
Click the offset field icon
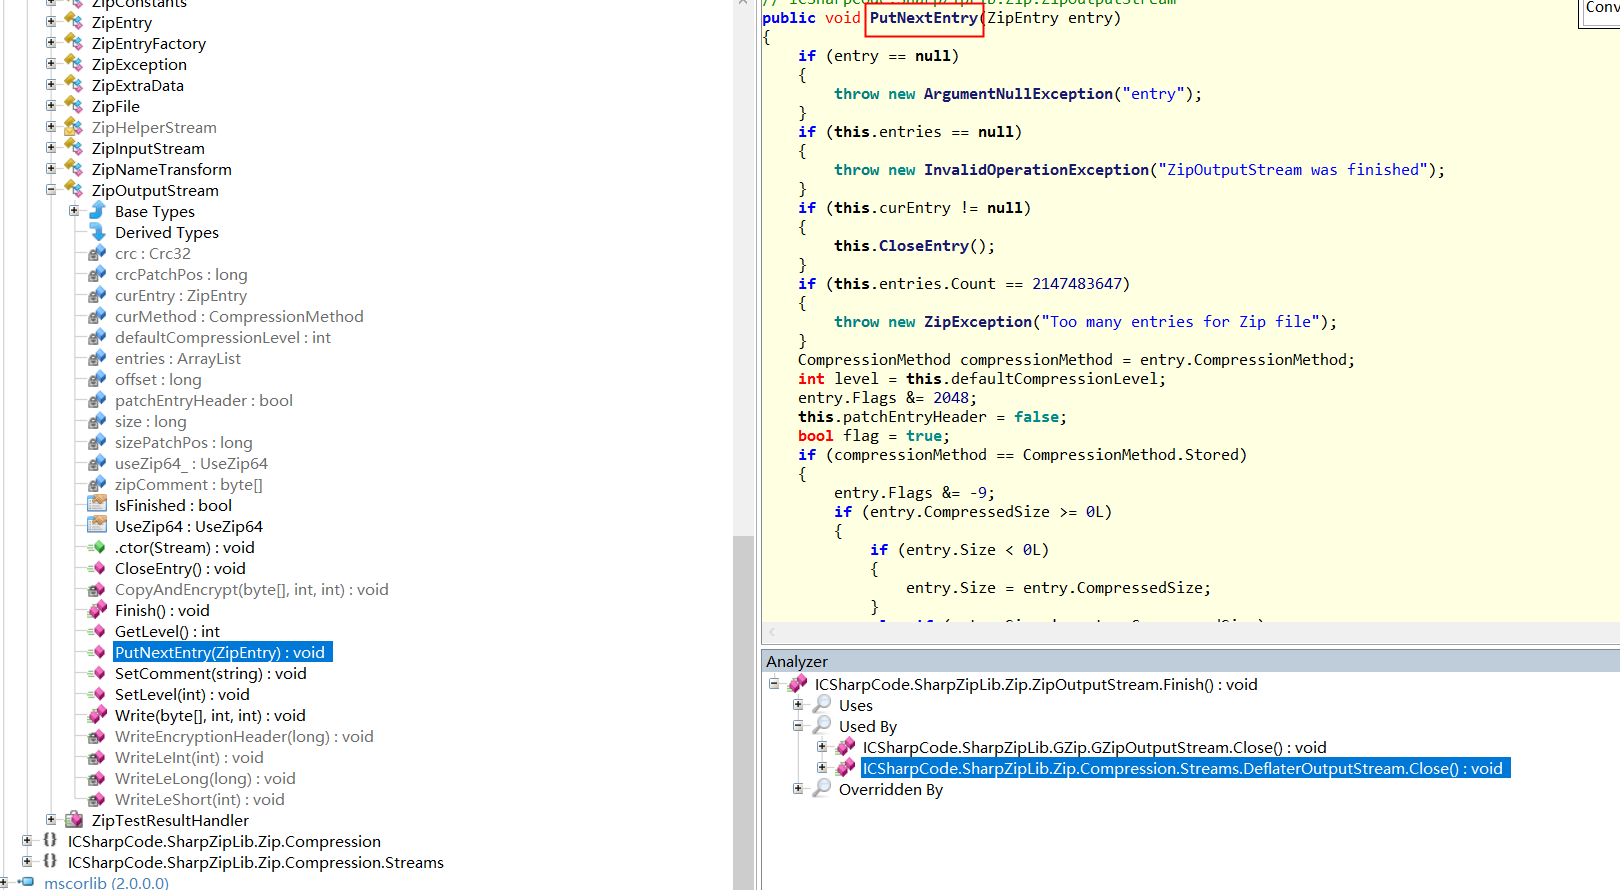click(x=97, y=379)
